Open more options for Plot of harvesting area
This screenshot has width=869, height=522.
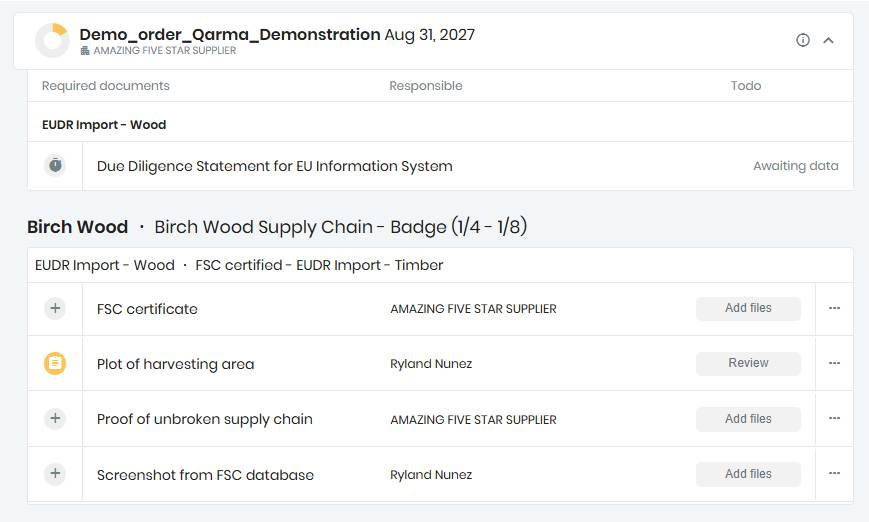tap(834, 363)
